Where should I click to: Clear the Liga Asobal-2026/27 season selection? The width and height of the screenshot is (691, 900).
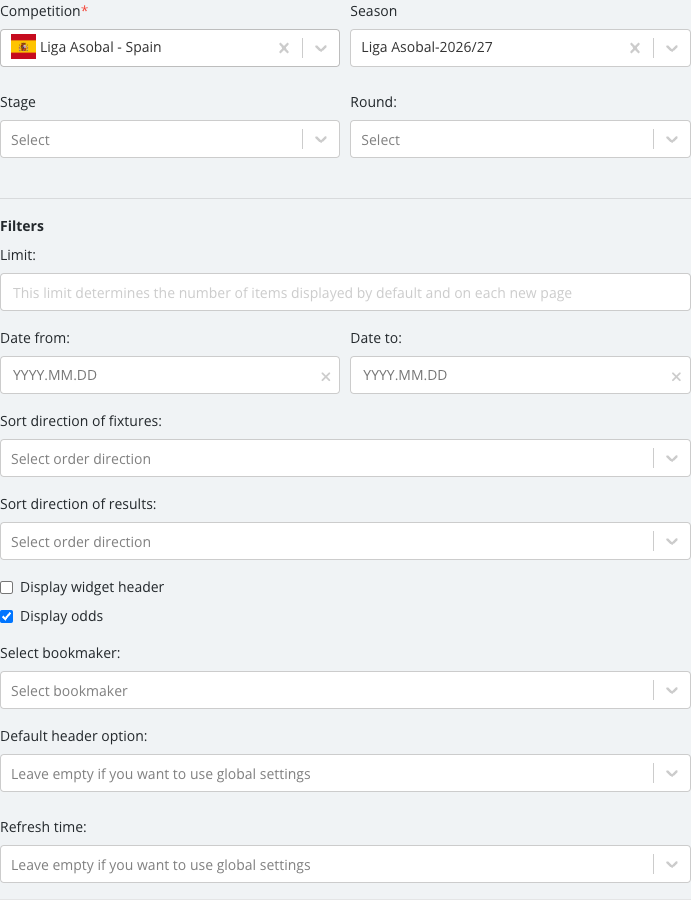tap(635, 48)
